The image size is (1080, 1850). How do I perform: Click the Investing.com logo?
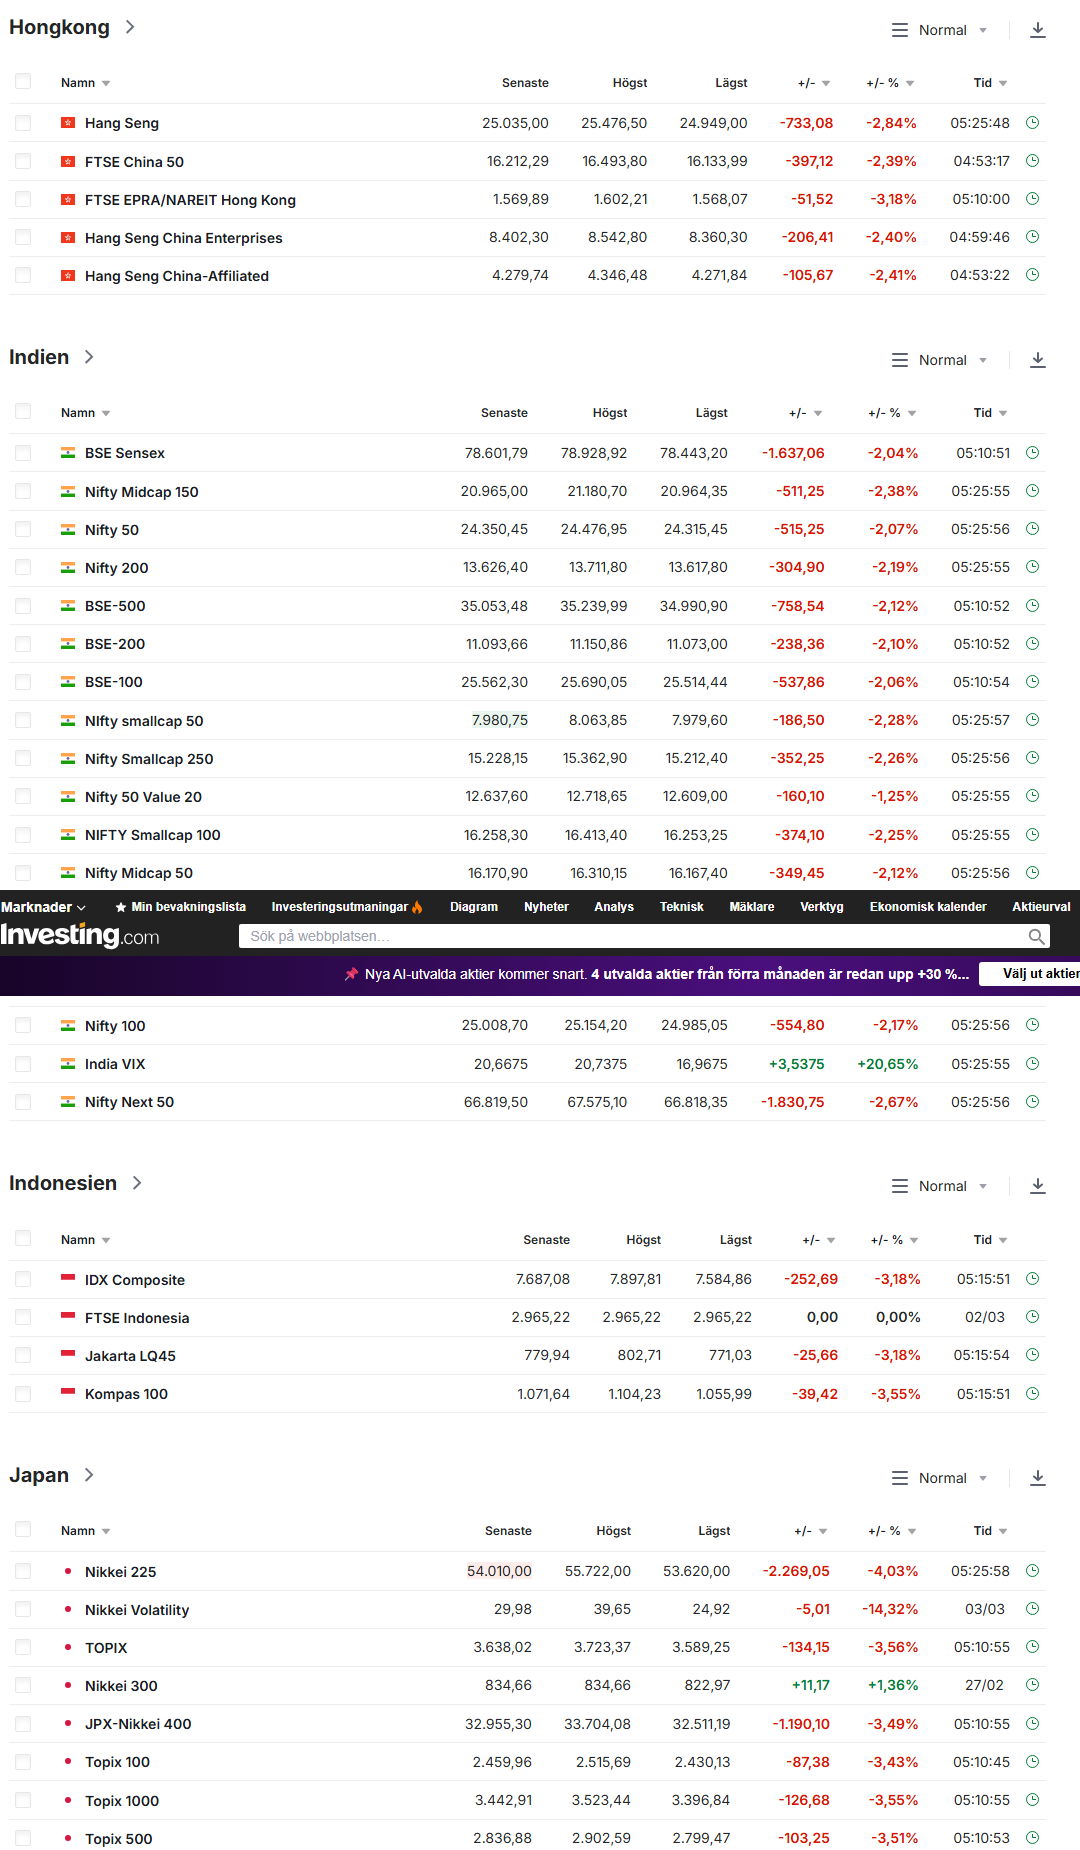[80, 936]
